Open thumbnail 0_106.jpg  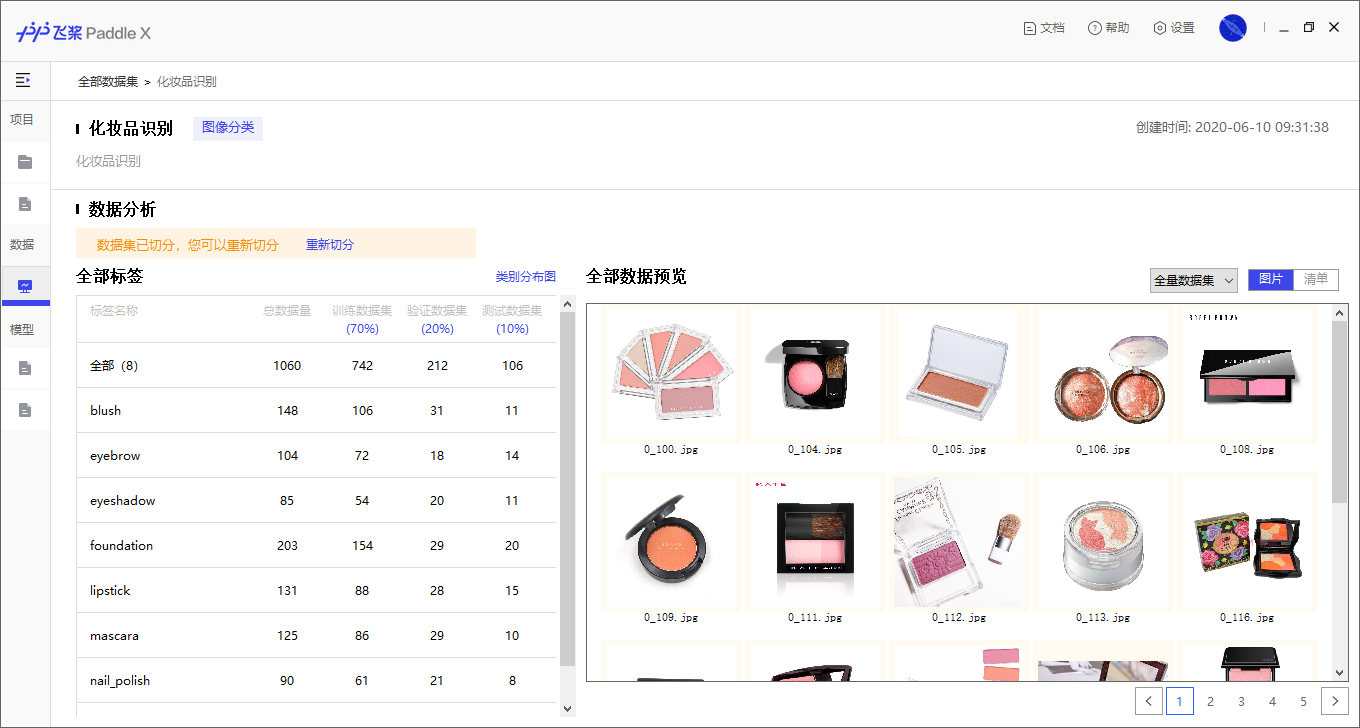pos(1103,375)
